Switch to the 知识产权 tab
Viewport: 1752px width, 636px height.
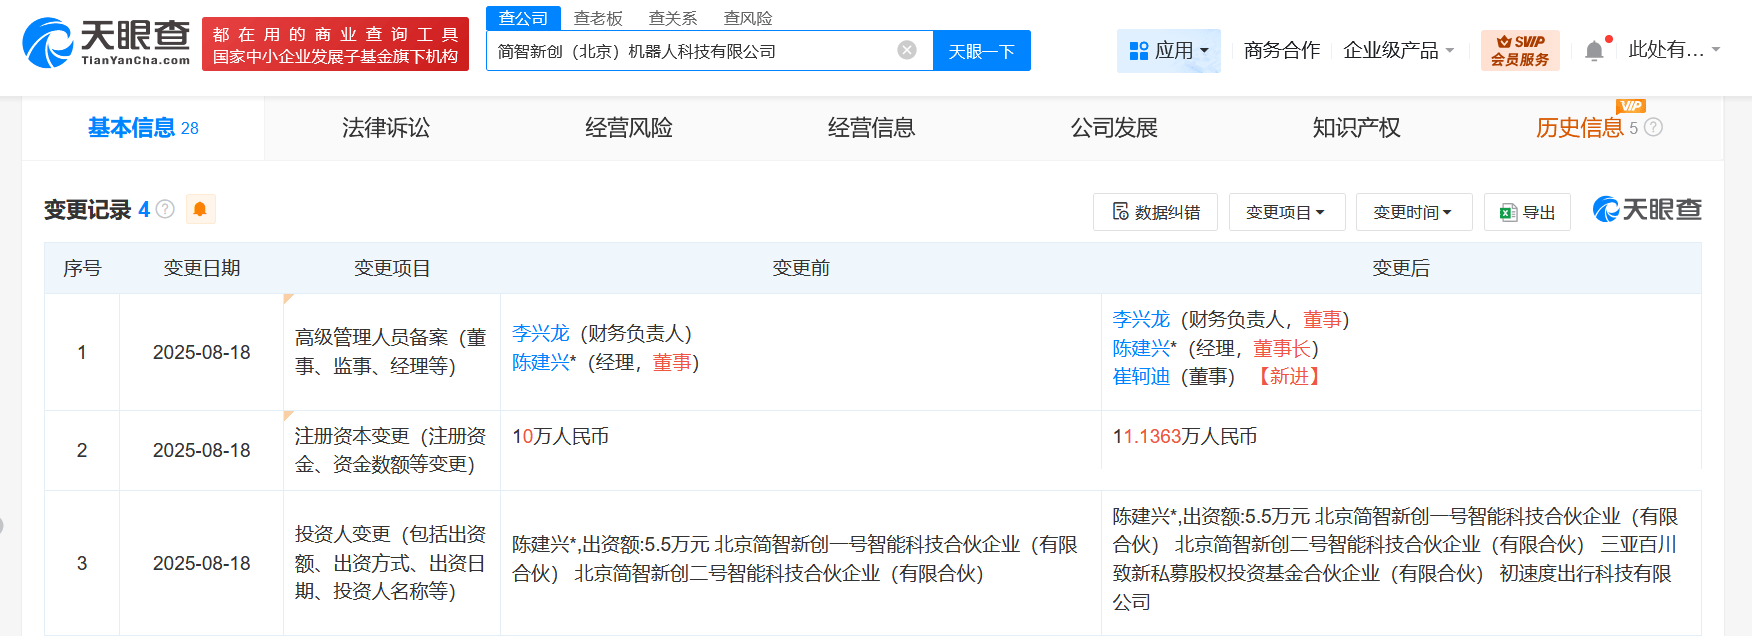(1356, 128)
